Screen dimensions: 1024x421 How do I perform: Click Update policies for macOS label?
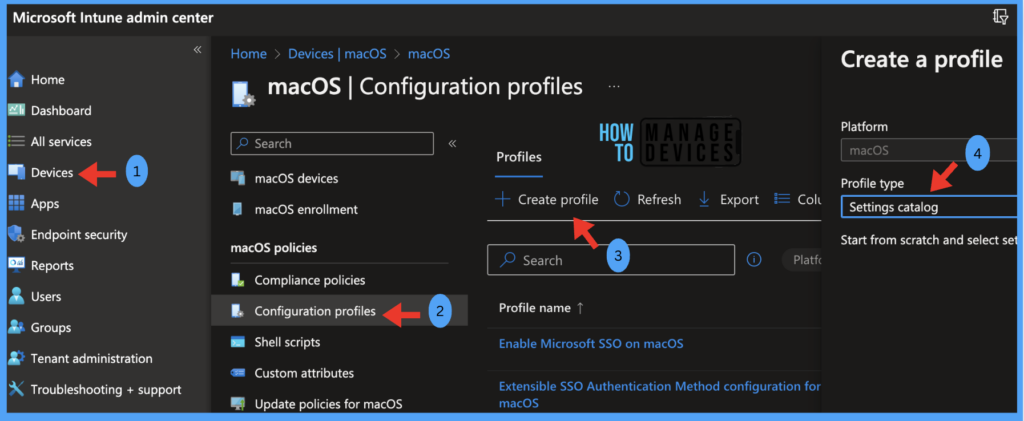(328, 404)
